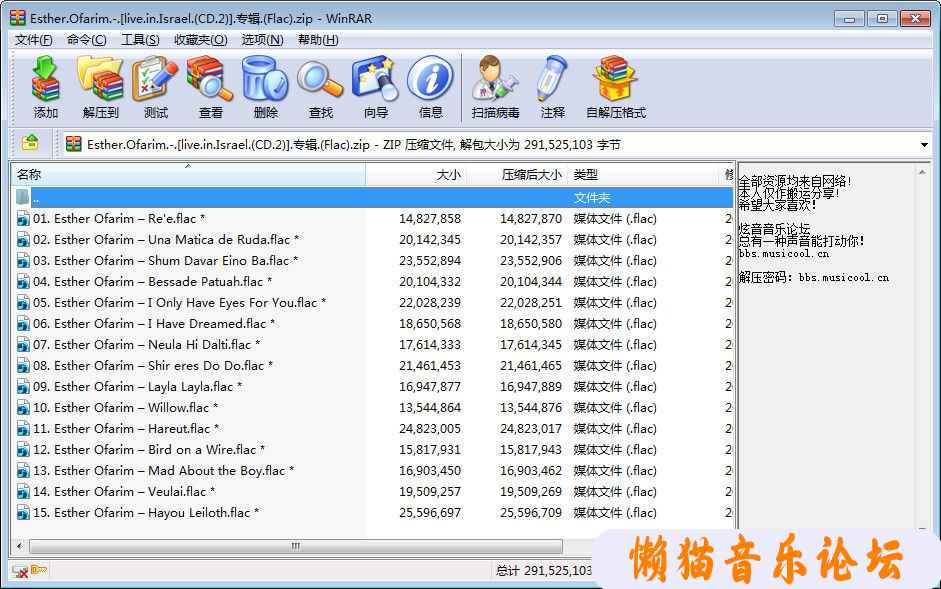Click password text 解压密码: bbs.musicool.cn
Screen dimensions: 941x589
pyautogui.click(x=814, y=277)
